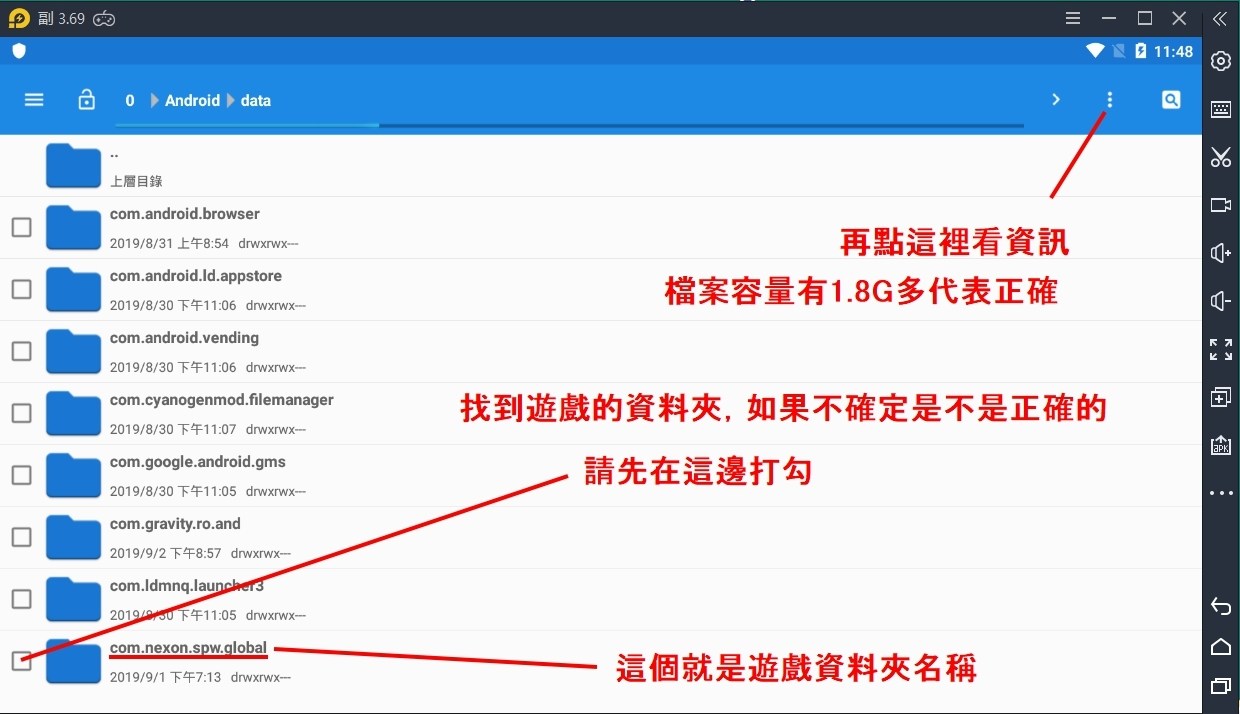Viewport: 1240px width, 714px height.
Task: Click the com.android.browser folder name
Action: click(185, 214)
